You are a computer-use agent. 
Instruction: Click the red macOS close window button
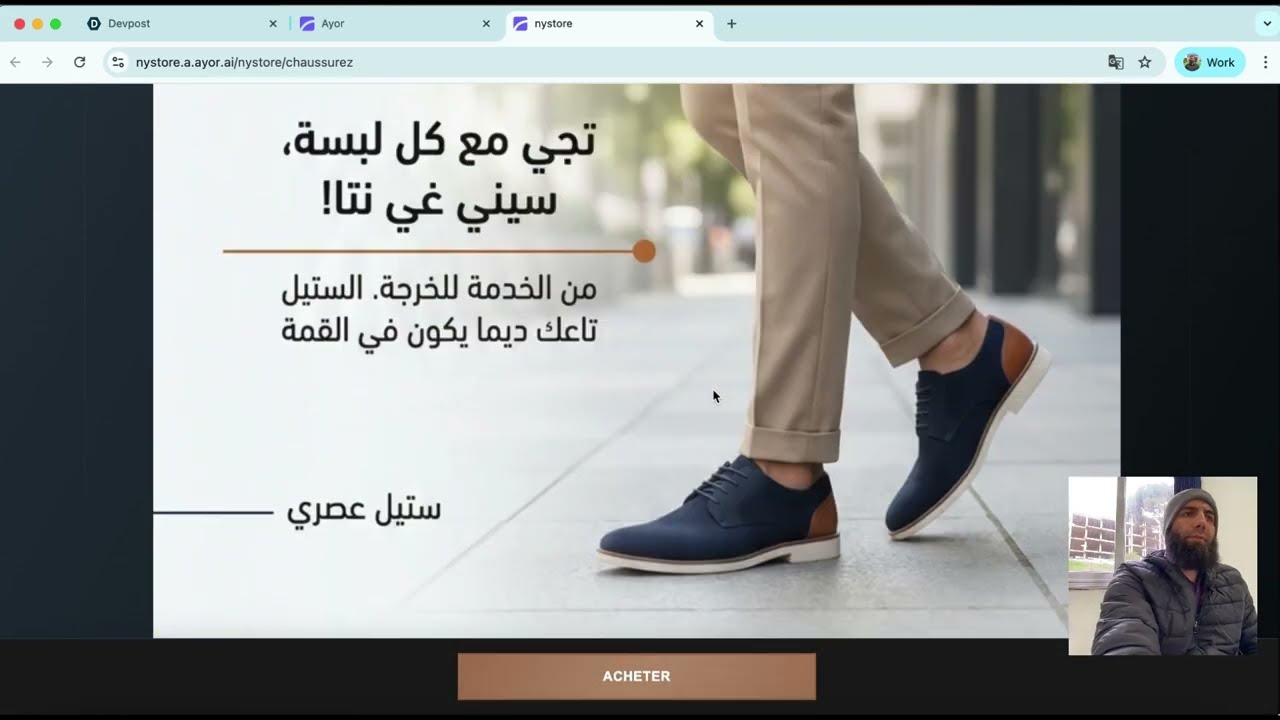[x=19, y=23]
